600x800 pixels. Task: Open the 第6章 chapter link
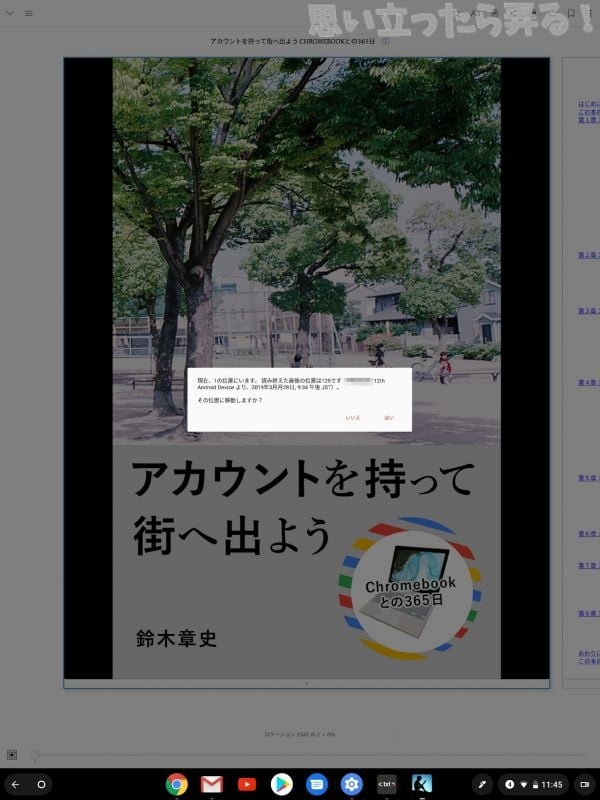coord(589,534)
